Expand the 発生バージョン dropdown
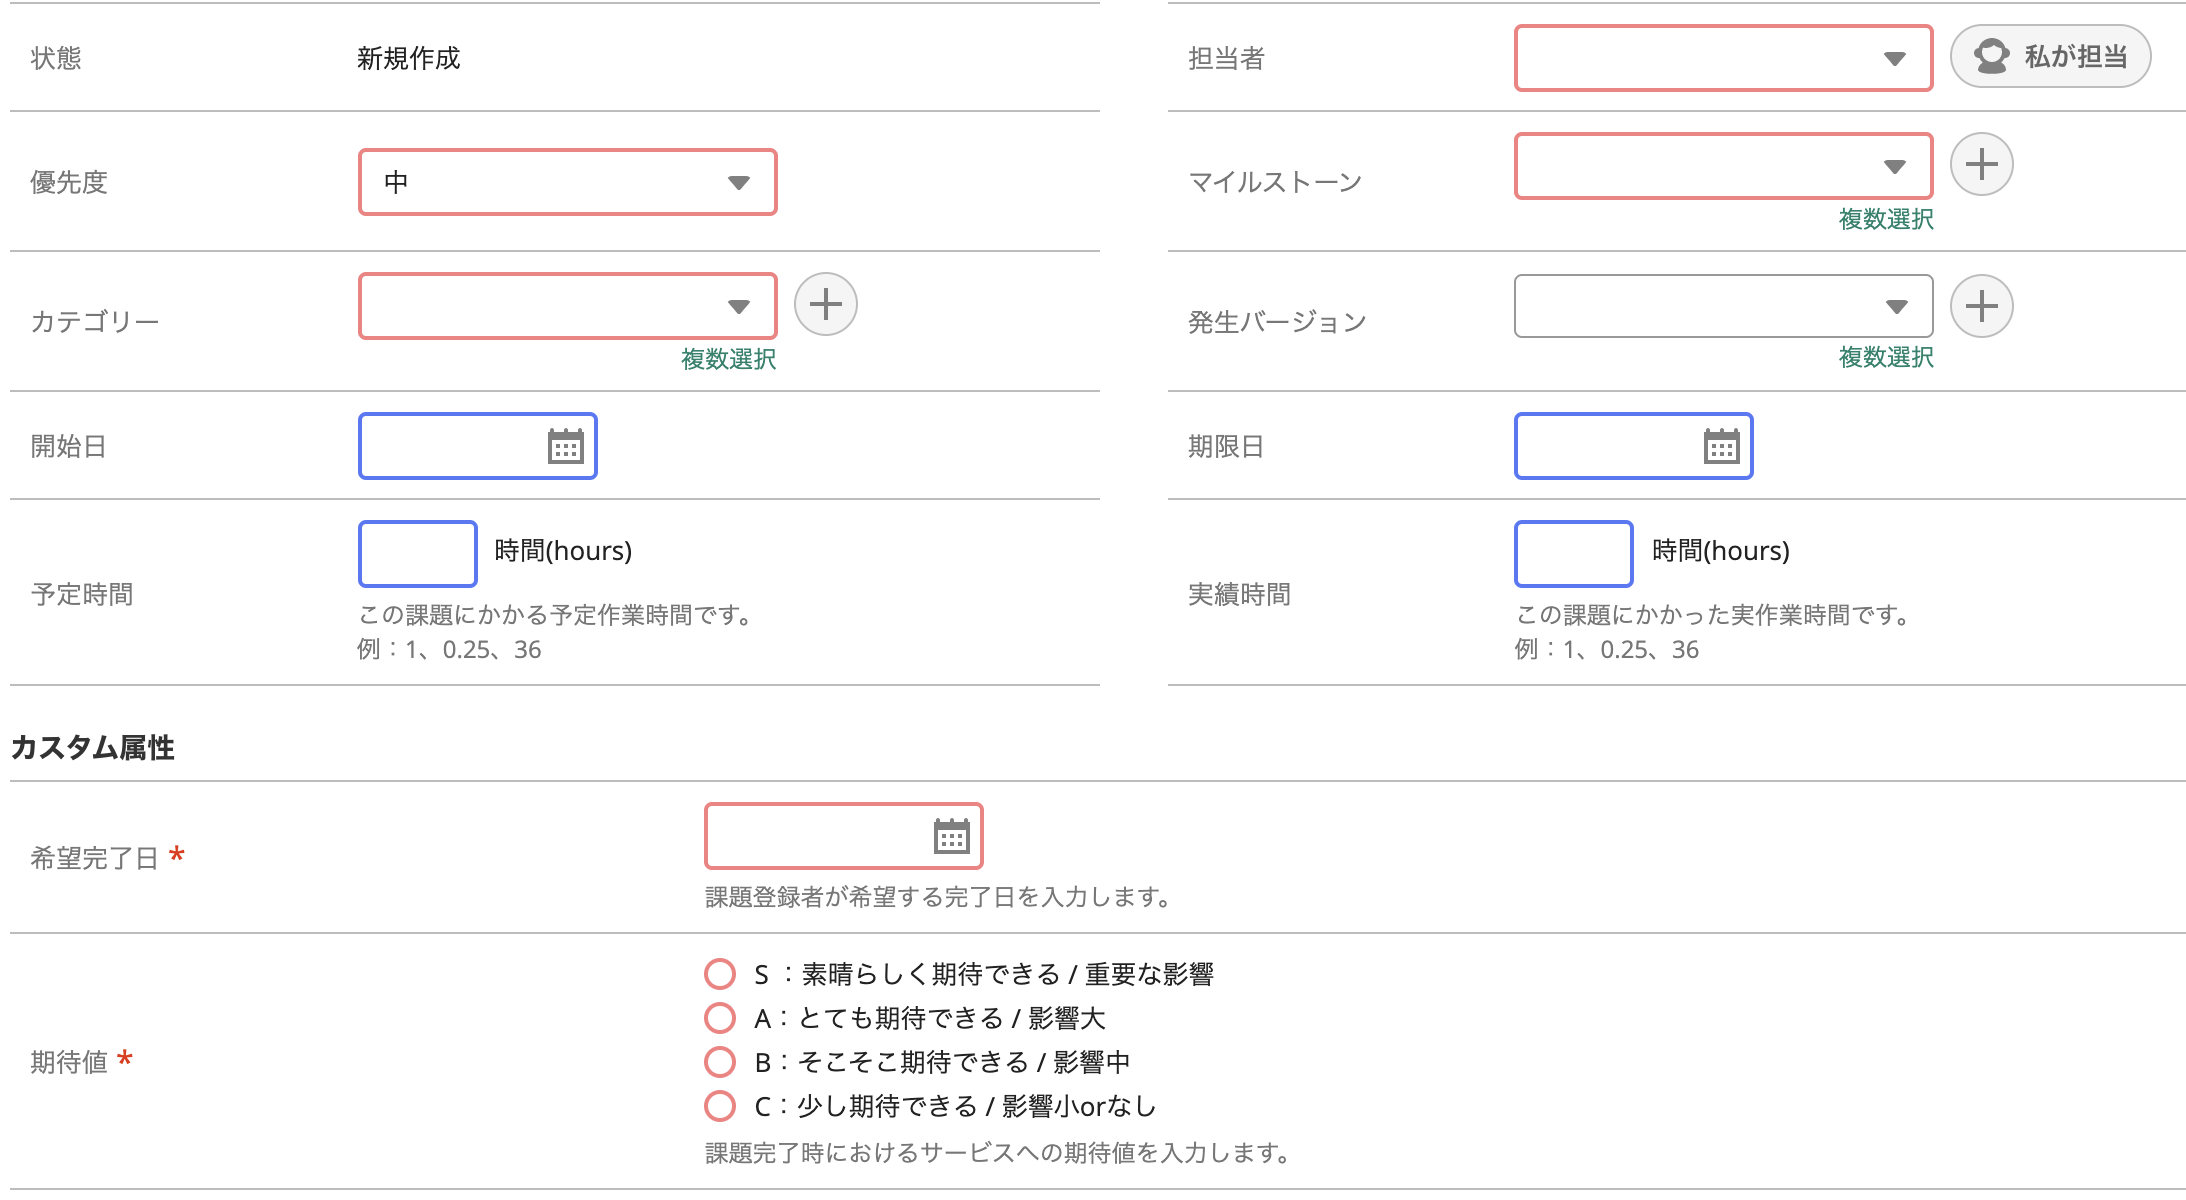Image resolution: width=2186 pixels, height=1200 pixels. [x=1722, y=306]
